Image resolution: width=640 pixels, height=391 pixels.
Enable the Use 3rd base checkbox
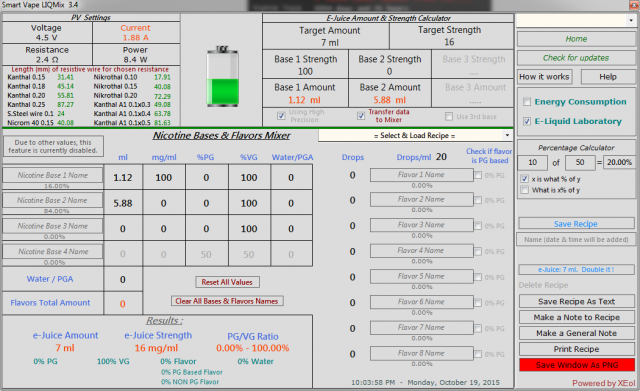[449, 117]
